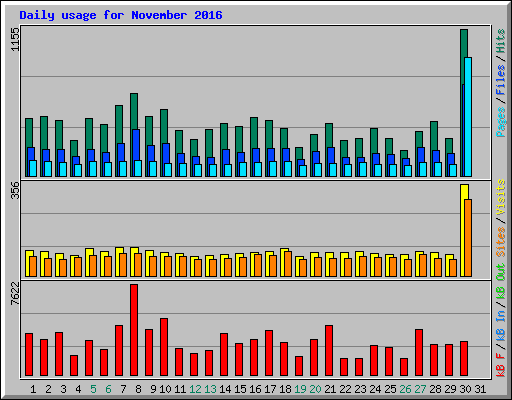Click the green Hits bar for day 8

point(134,111)
